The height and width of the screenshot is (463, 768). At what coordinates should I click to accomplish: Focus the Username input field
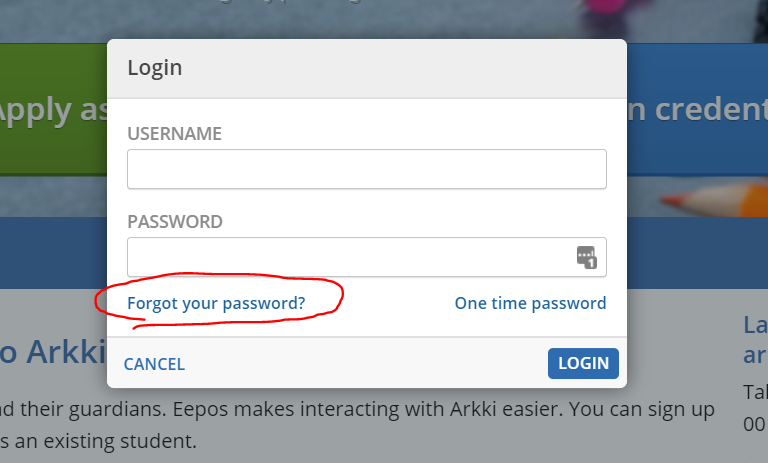point(366,169)
